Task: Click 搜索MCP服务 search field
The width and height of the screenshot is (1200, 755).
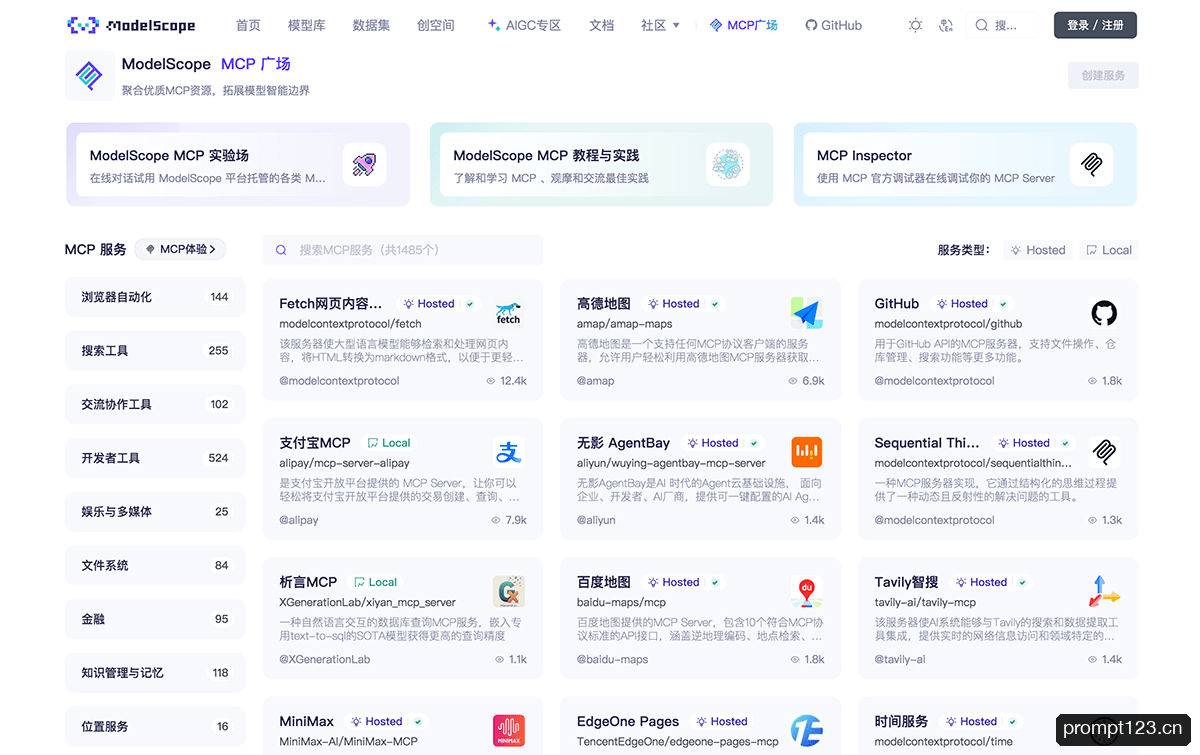Action: tap(403, 250)
